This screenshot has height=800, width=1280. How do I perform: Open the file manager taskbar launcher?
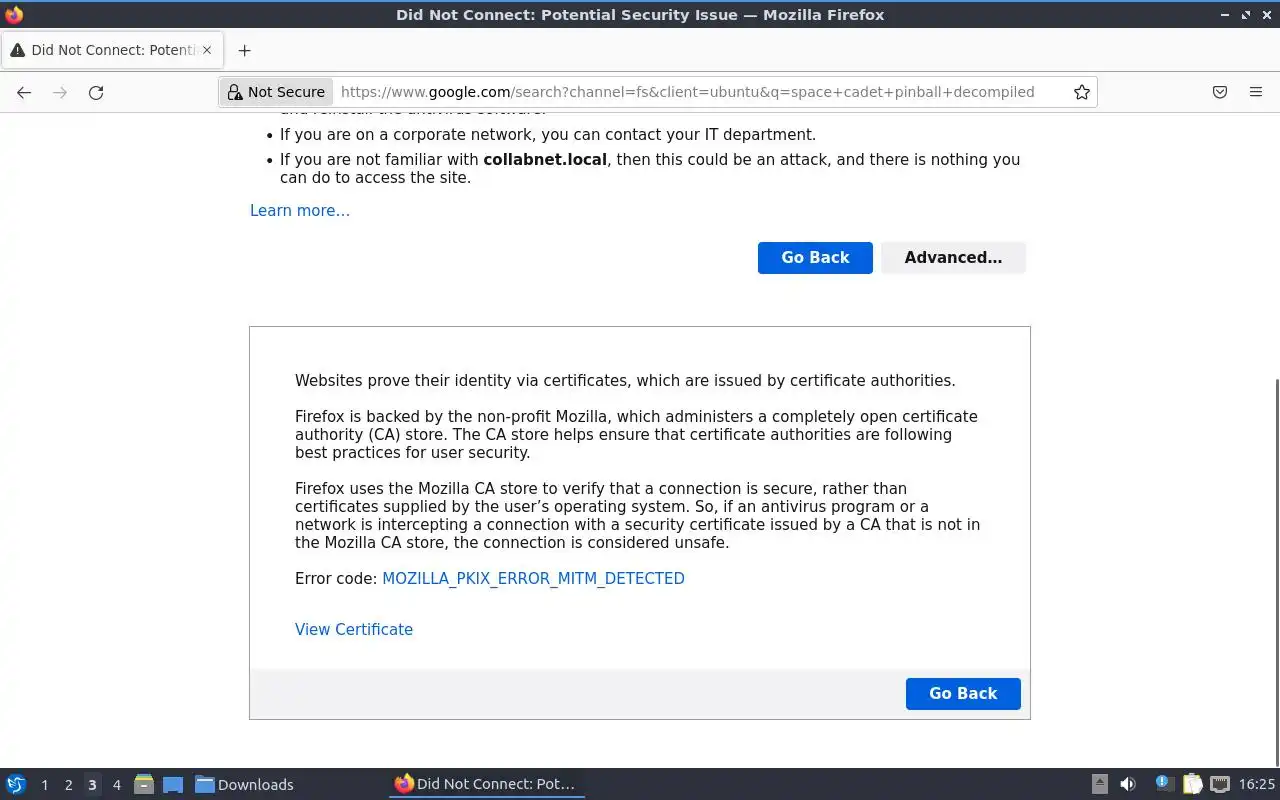[144, 784]
